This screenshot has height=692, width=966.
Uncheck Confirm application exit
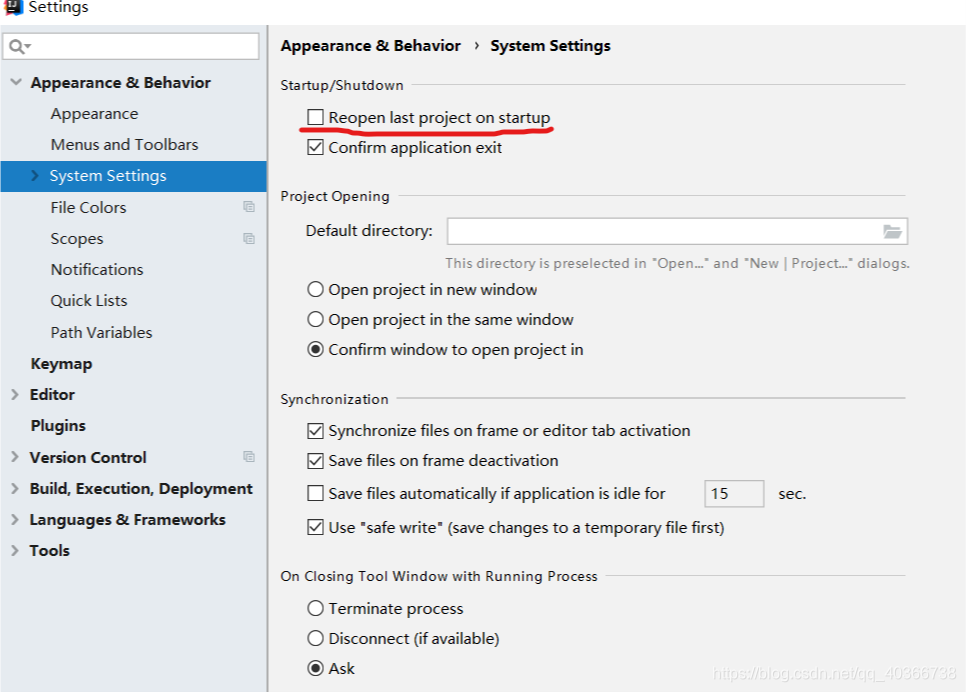(316, 148)
